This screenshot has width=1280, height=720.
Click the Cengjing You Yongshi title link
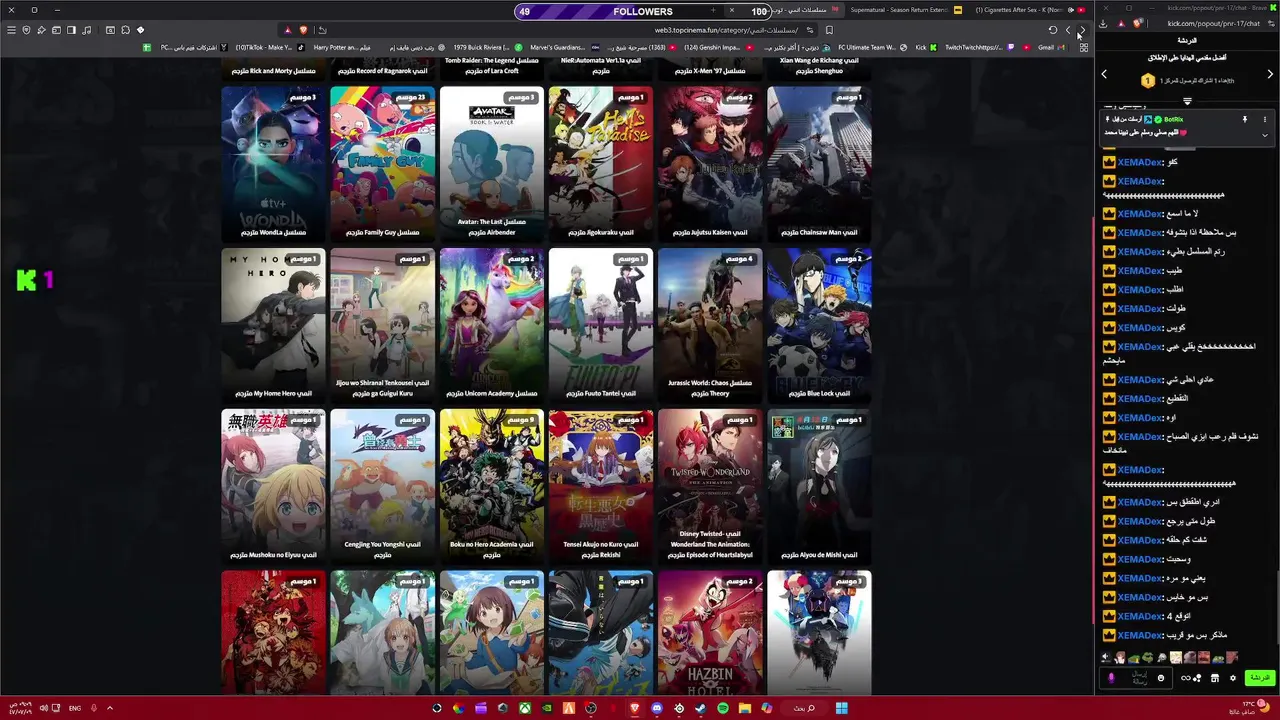pyautogui.click(x=382, y=549)
